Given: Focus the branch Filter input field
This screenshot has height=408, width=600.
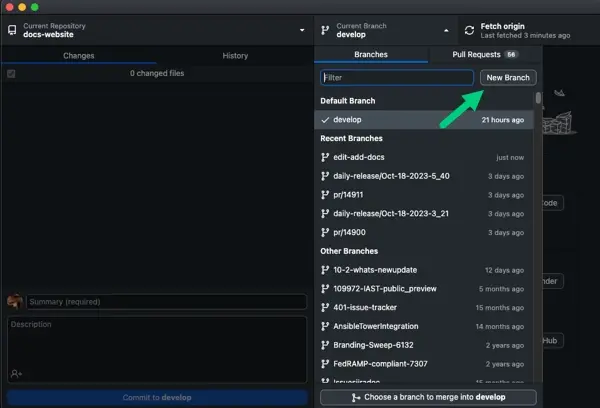Looking at the screenshot, I should [397, 77].
